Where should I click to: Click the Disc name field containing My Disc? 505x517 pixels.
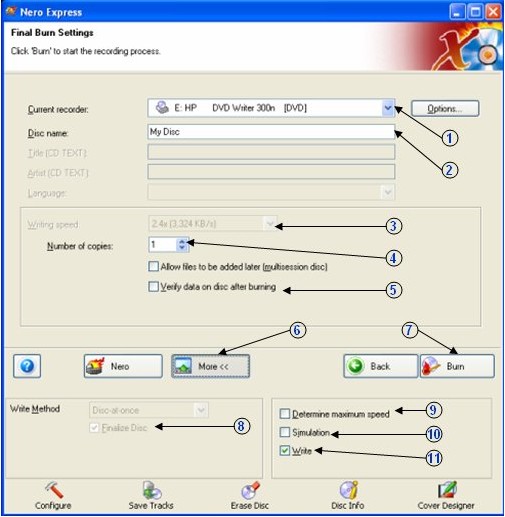click(271, 132)
